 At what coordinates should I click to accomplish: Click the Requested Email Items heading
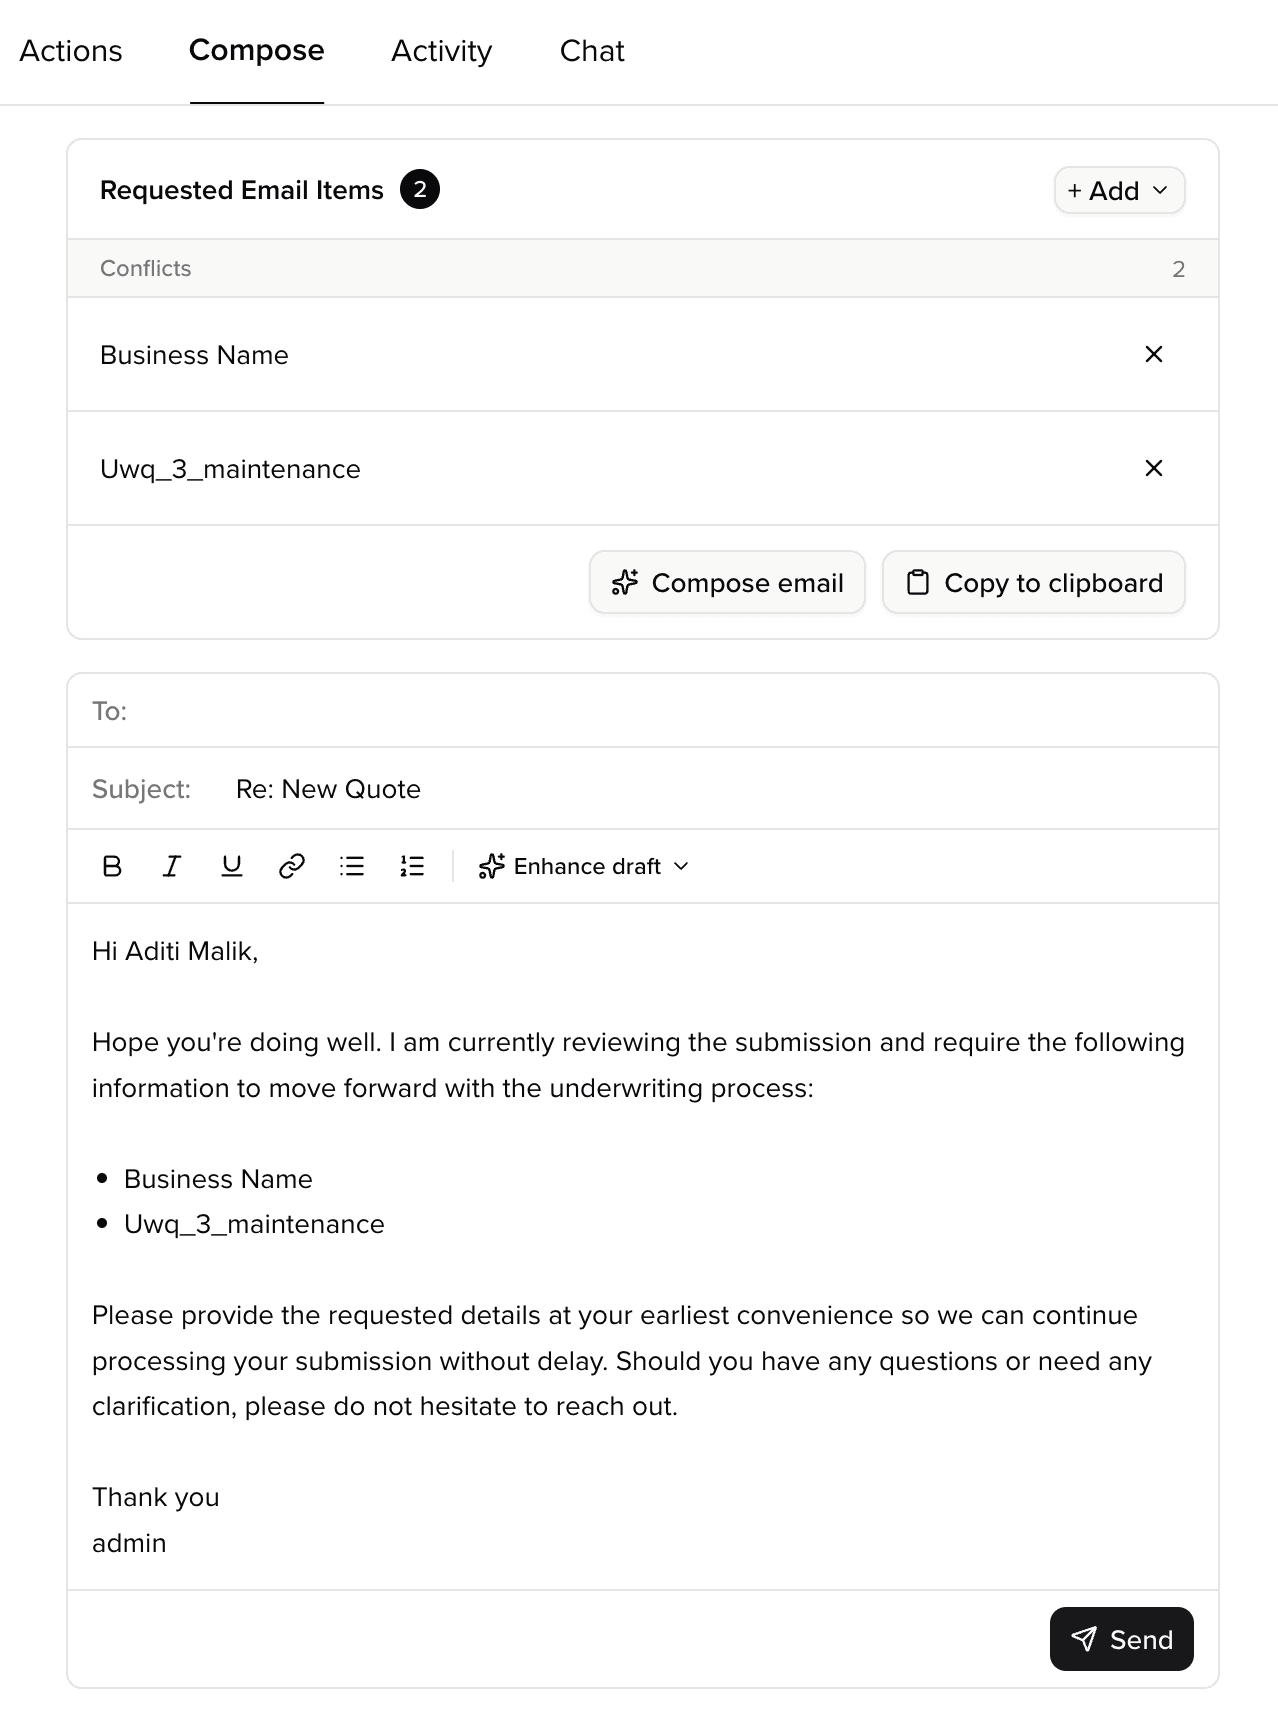coord(242,190)
